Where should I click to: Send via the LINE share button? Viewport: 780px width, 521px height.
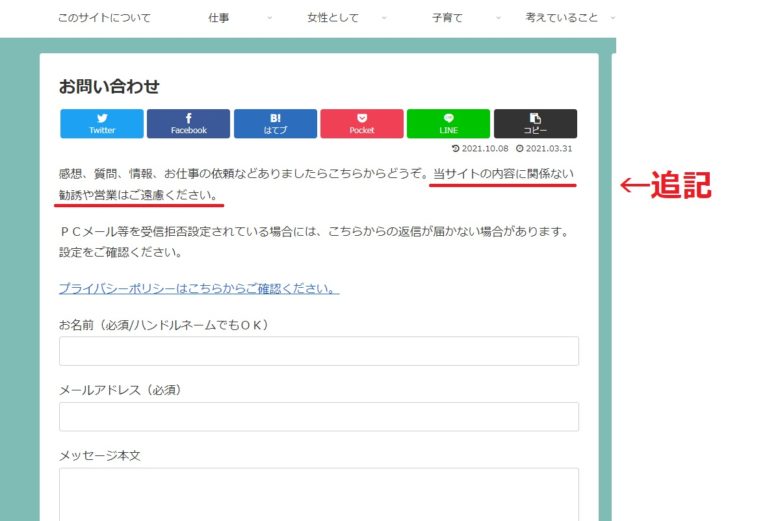[448, 123]
